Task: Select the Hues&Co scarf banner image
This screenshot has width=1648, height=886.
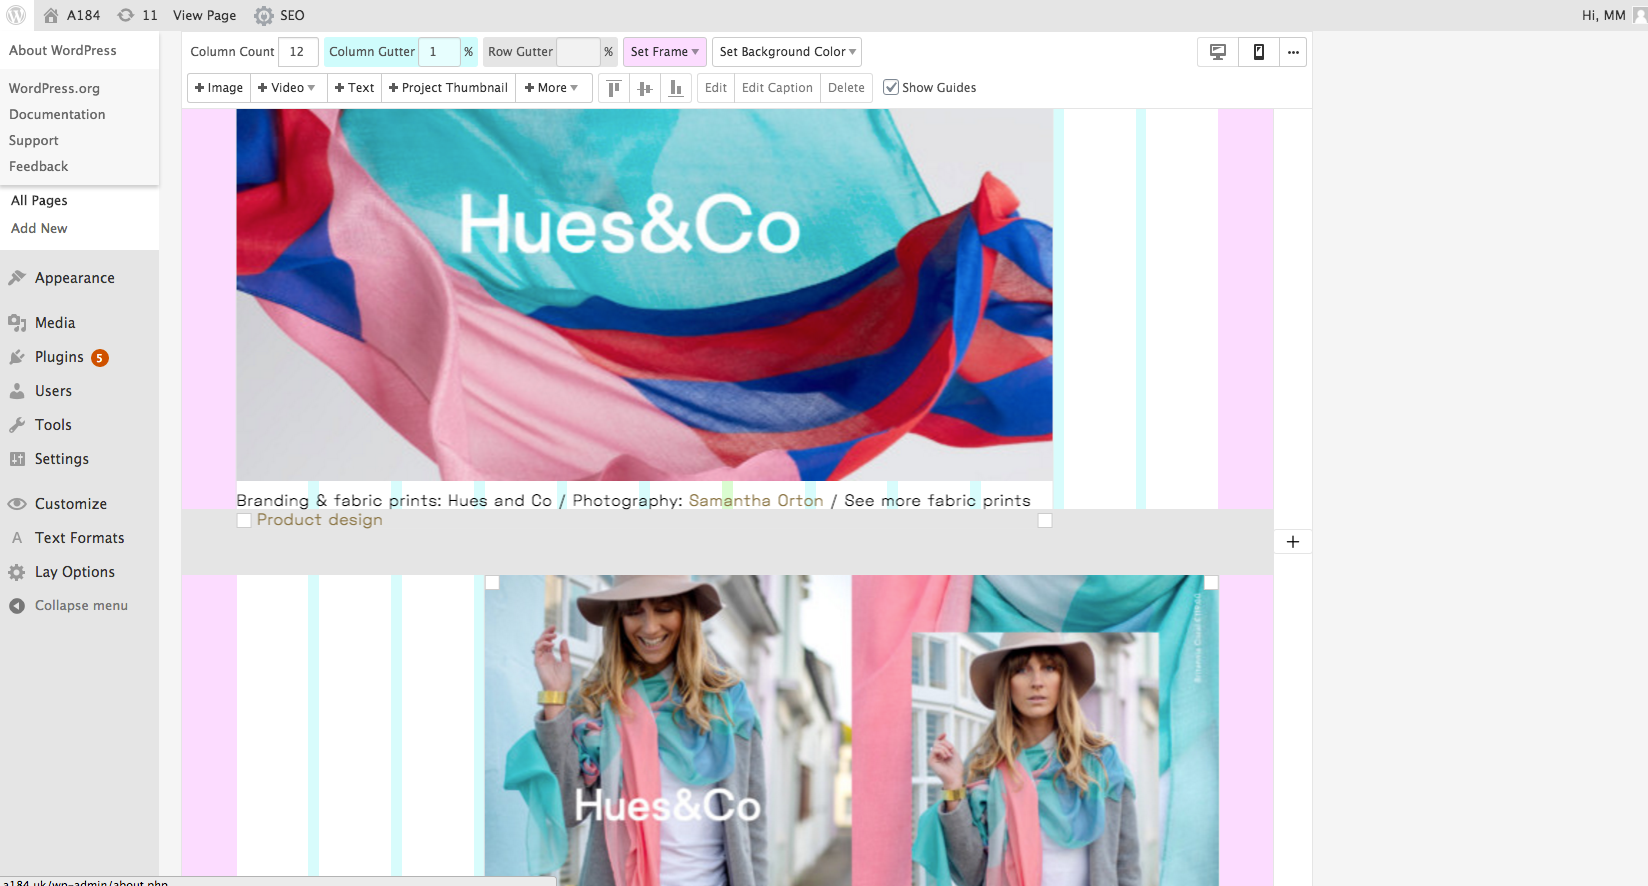Action: (x=644, y=295)
